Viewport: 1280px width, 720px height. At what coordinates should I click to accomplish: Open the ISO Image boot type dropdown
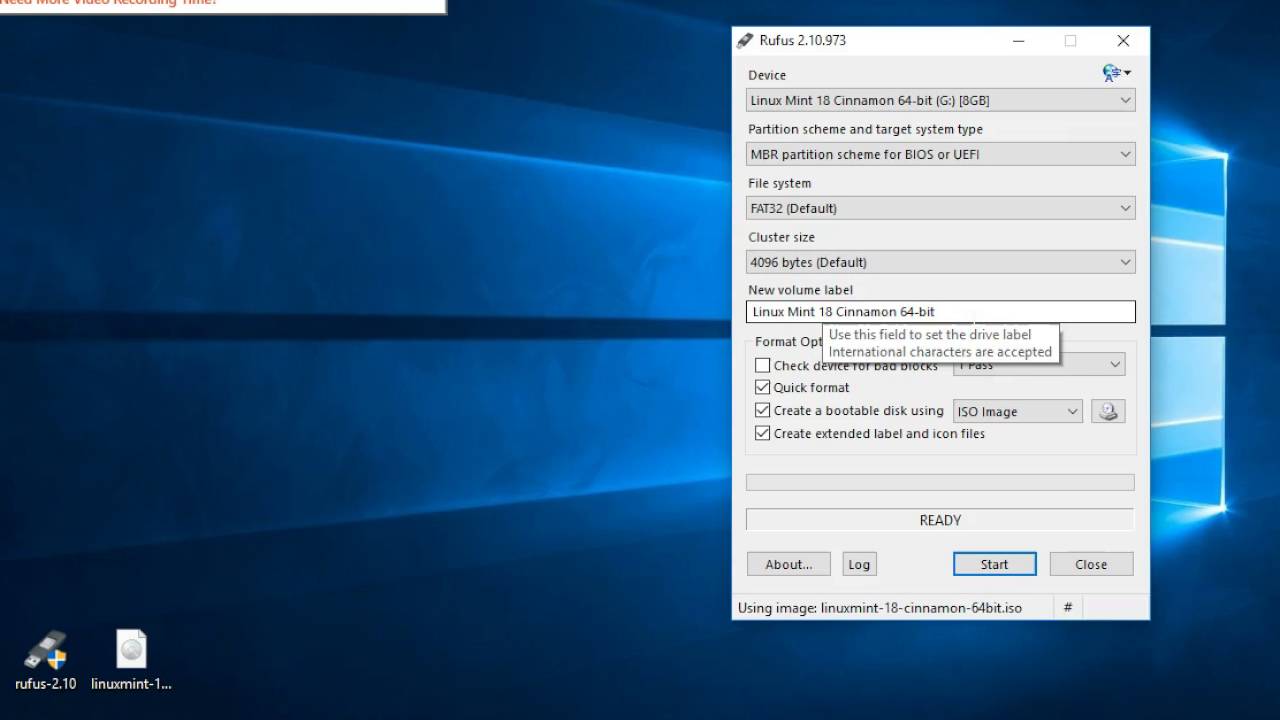tap(1018, 411)
